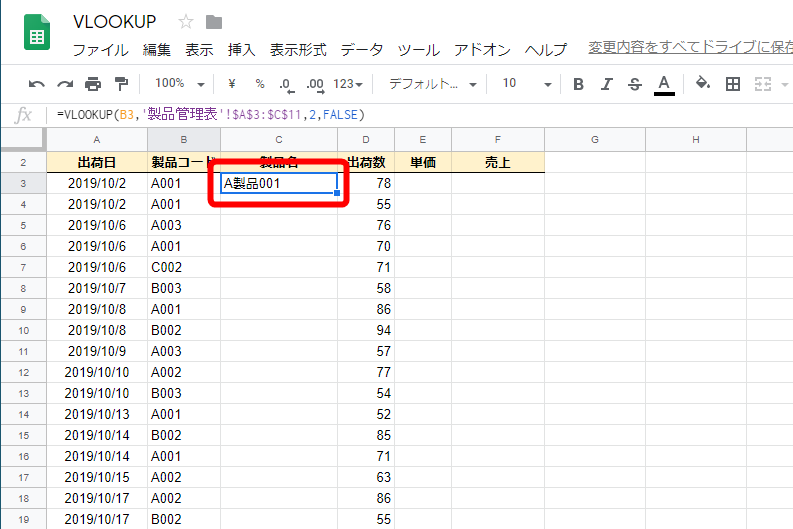The width and height of the screenshot is (793, 529).
Task: Open the fill color picker
Action: click(702, 83)
